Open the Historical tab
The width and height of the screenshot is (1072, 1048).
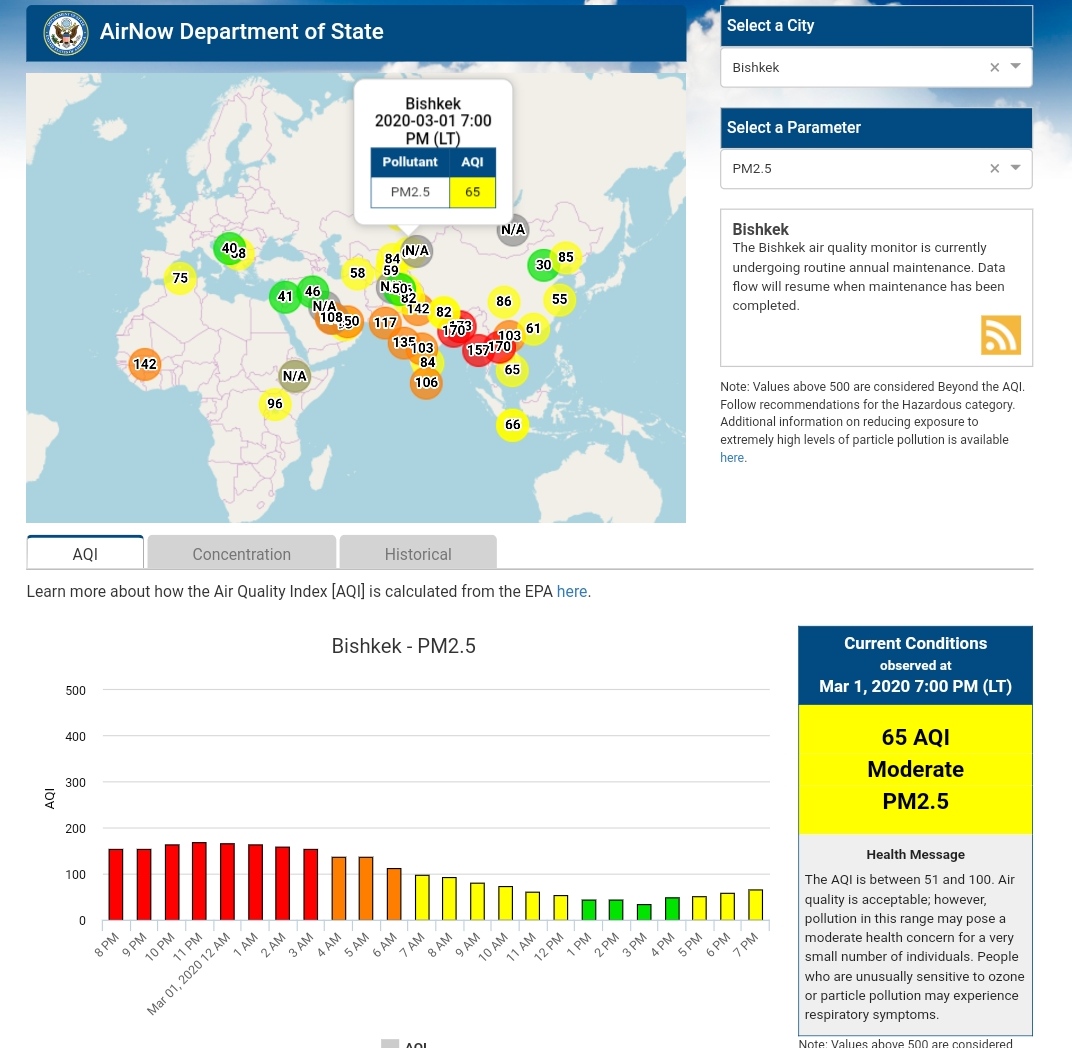click(418, 554)
